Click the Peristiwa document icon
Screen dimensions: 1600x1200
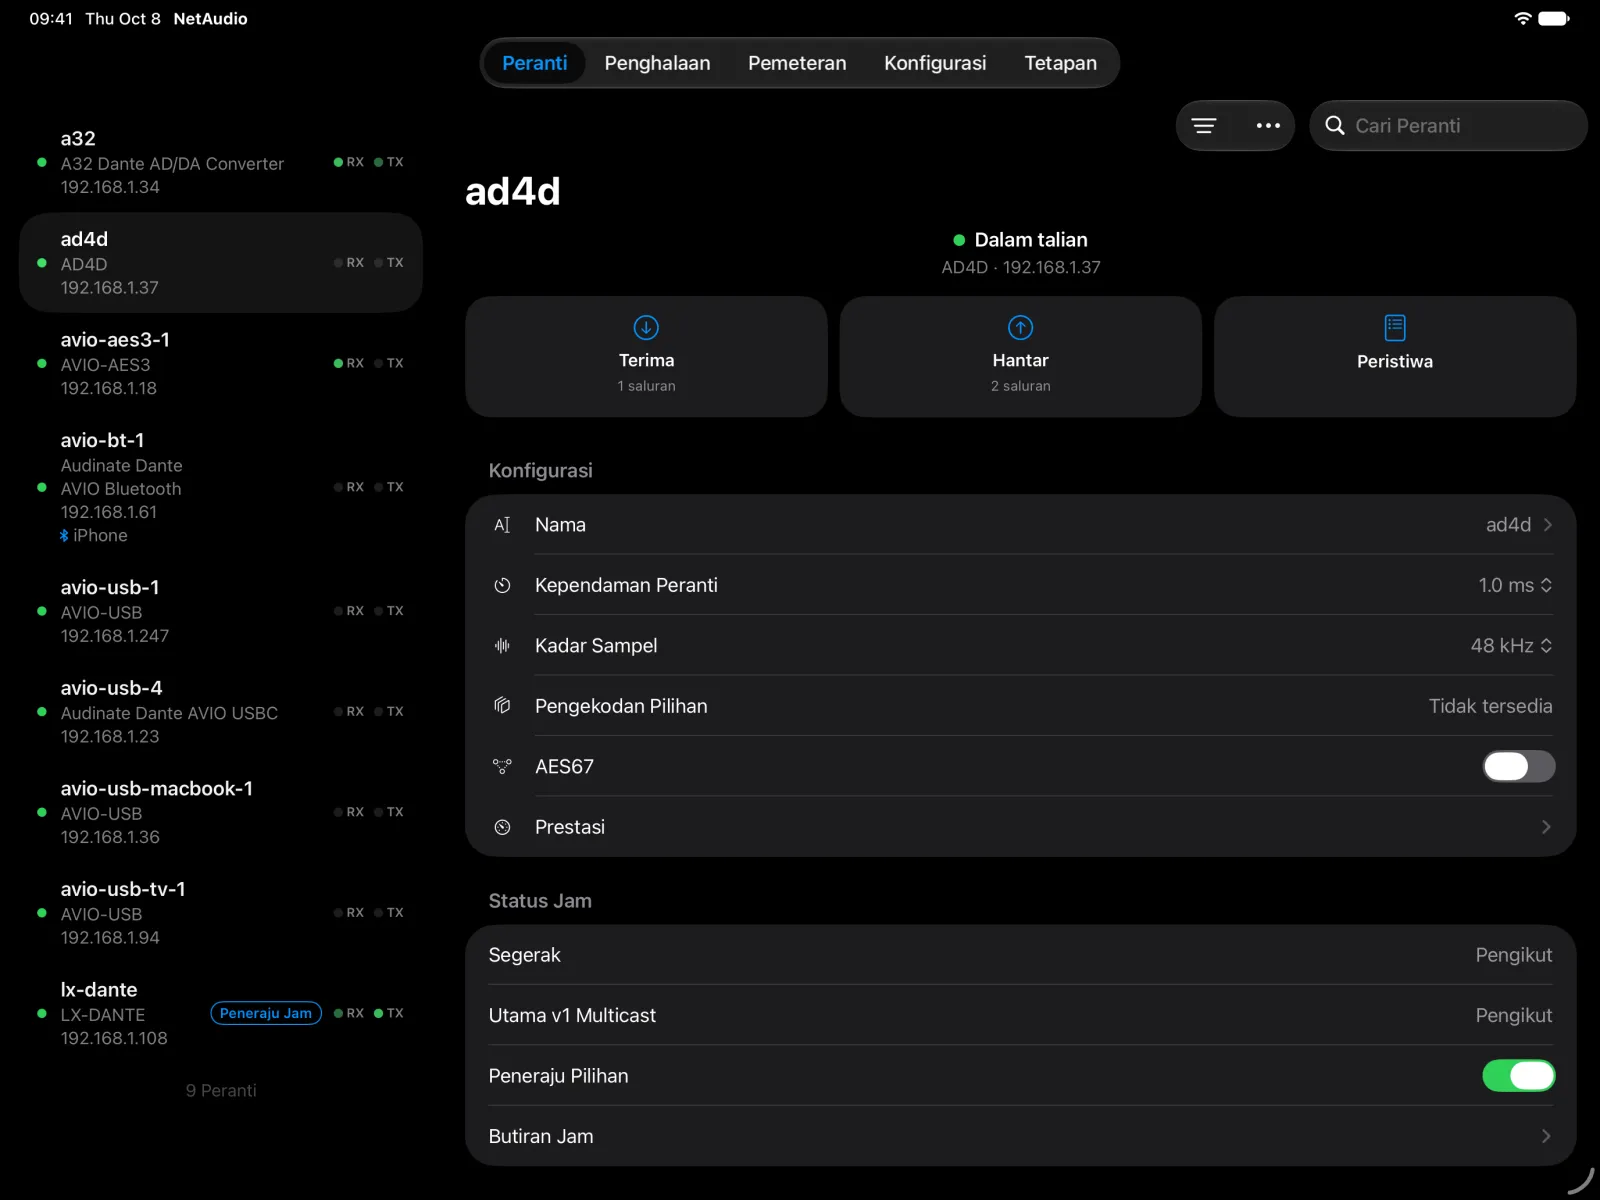click(x=1395, y=328)
